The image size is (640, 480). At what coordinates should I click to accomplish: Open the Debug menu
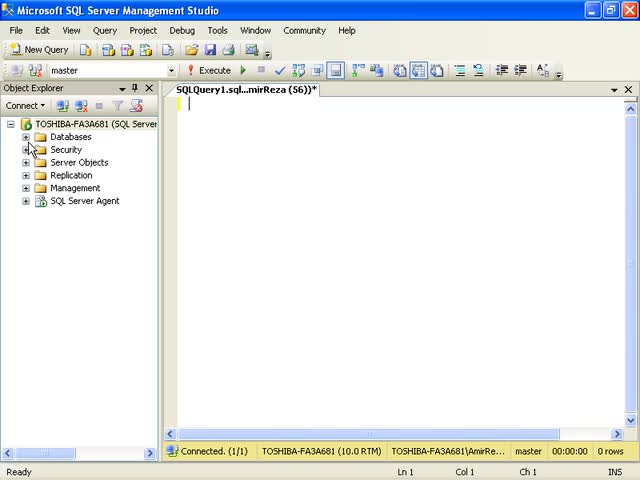point(182,31)
